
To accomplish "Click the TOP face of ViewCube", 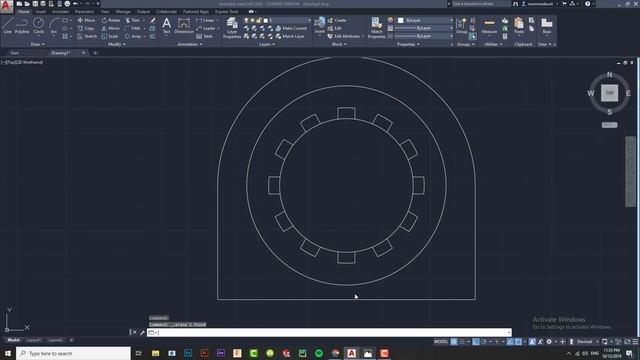I will click(x=609, y=93).
